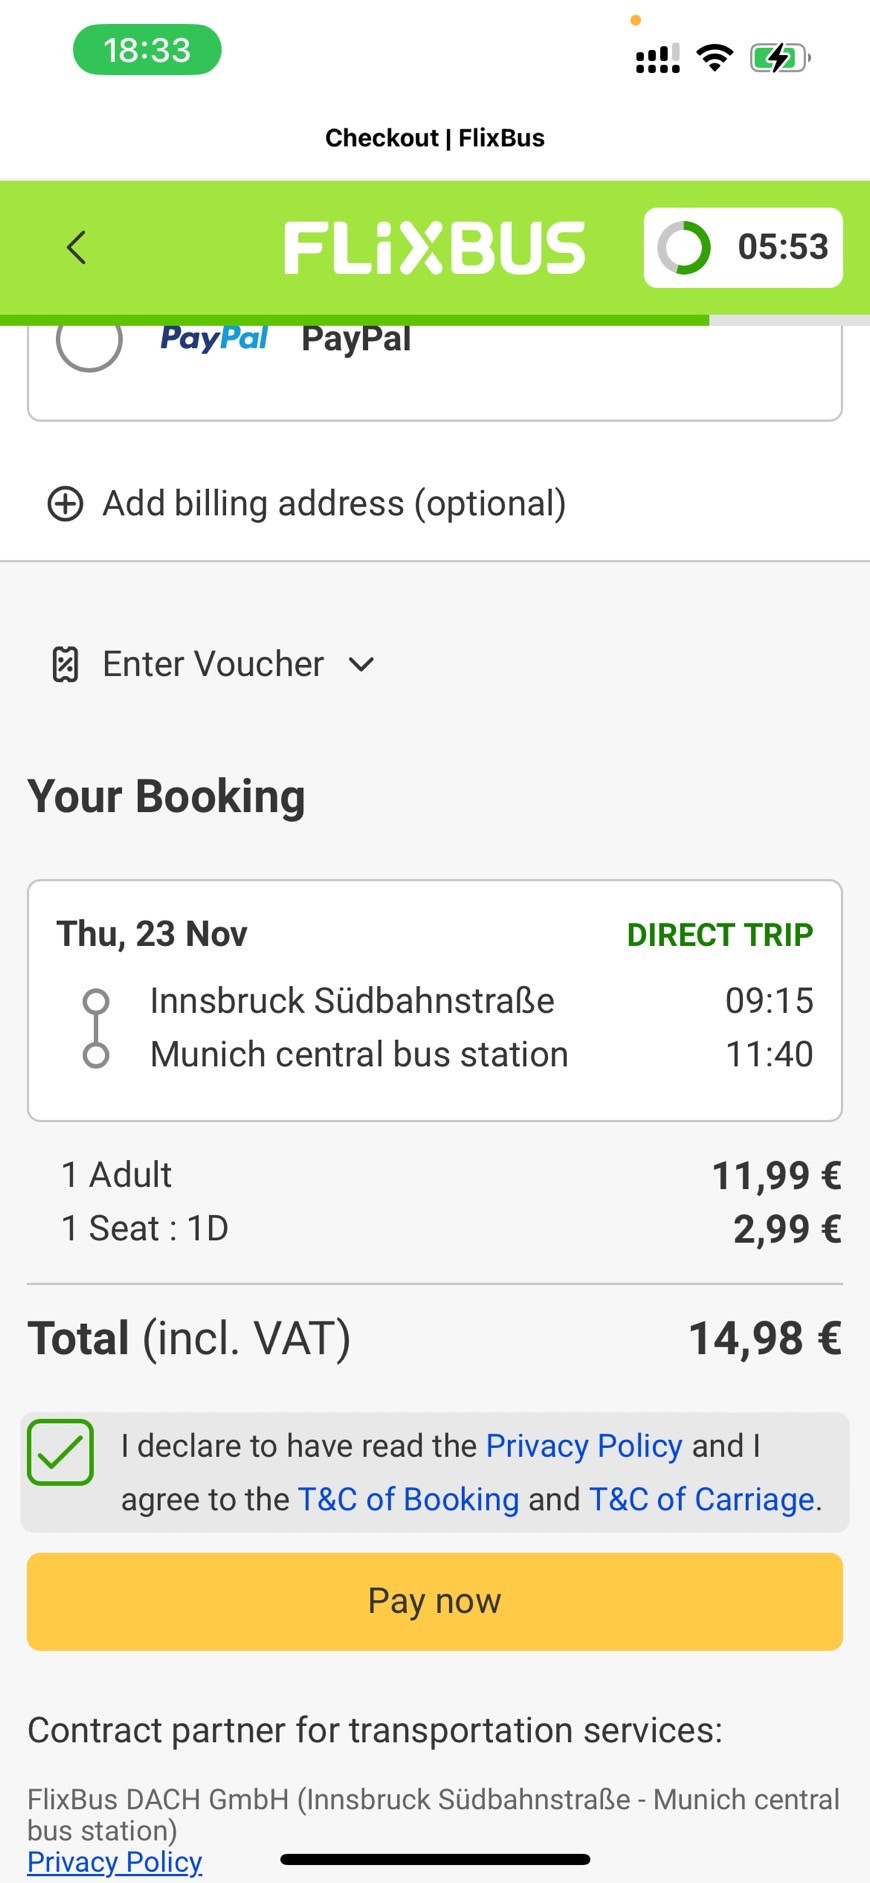
Task: Open the Enter Voucher section
Action: [213, 664]
